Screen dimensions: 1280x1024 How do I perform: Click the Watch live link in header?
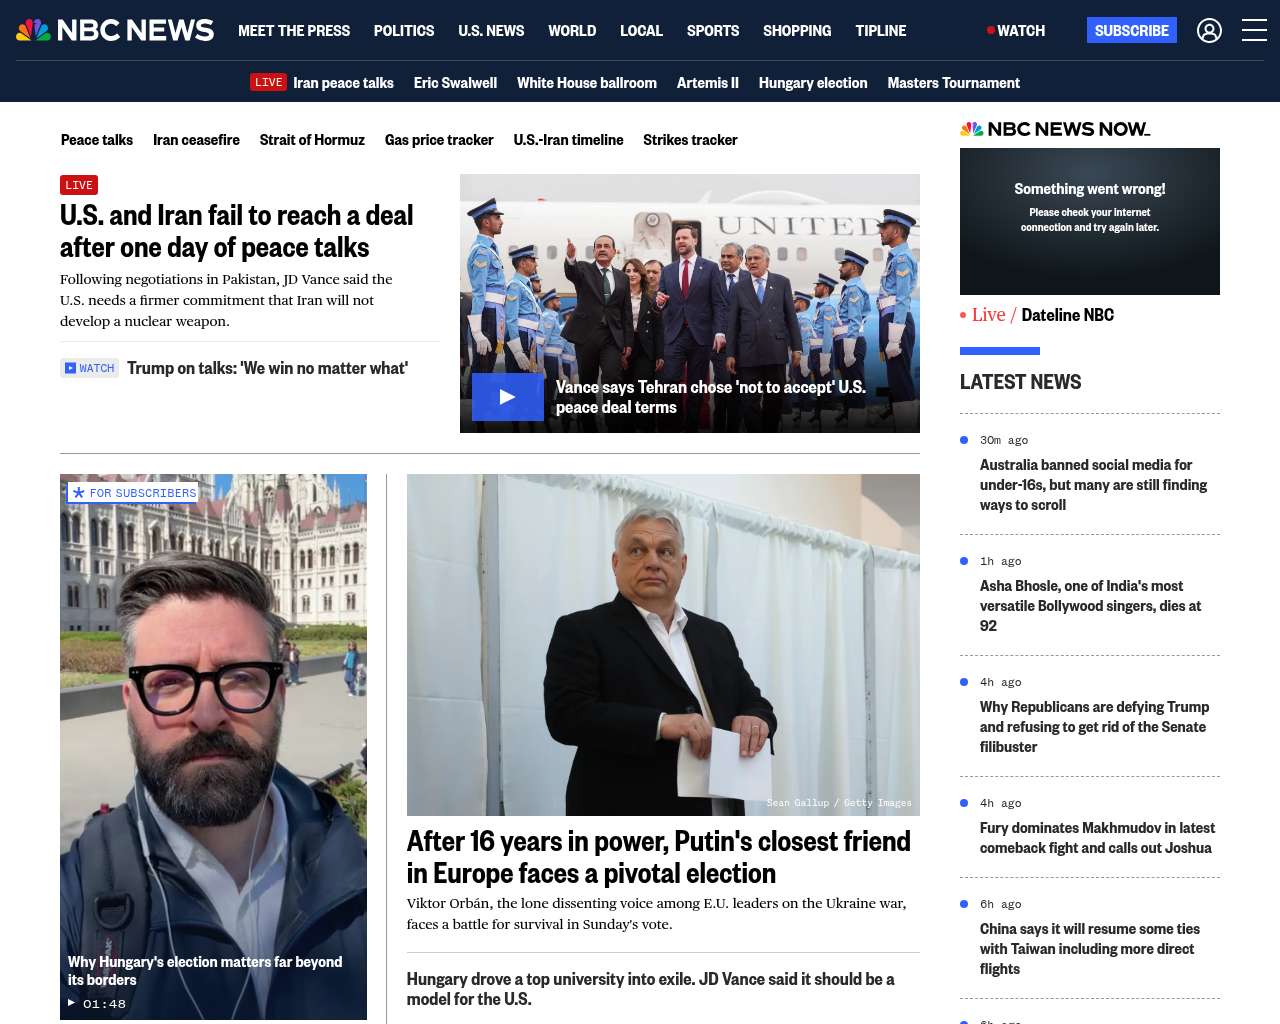click(1016, 31)
